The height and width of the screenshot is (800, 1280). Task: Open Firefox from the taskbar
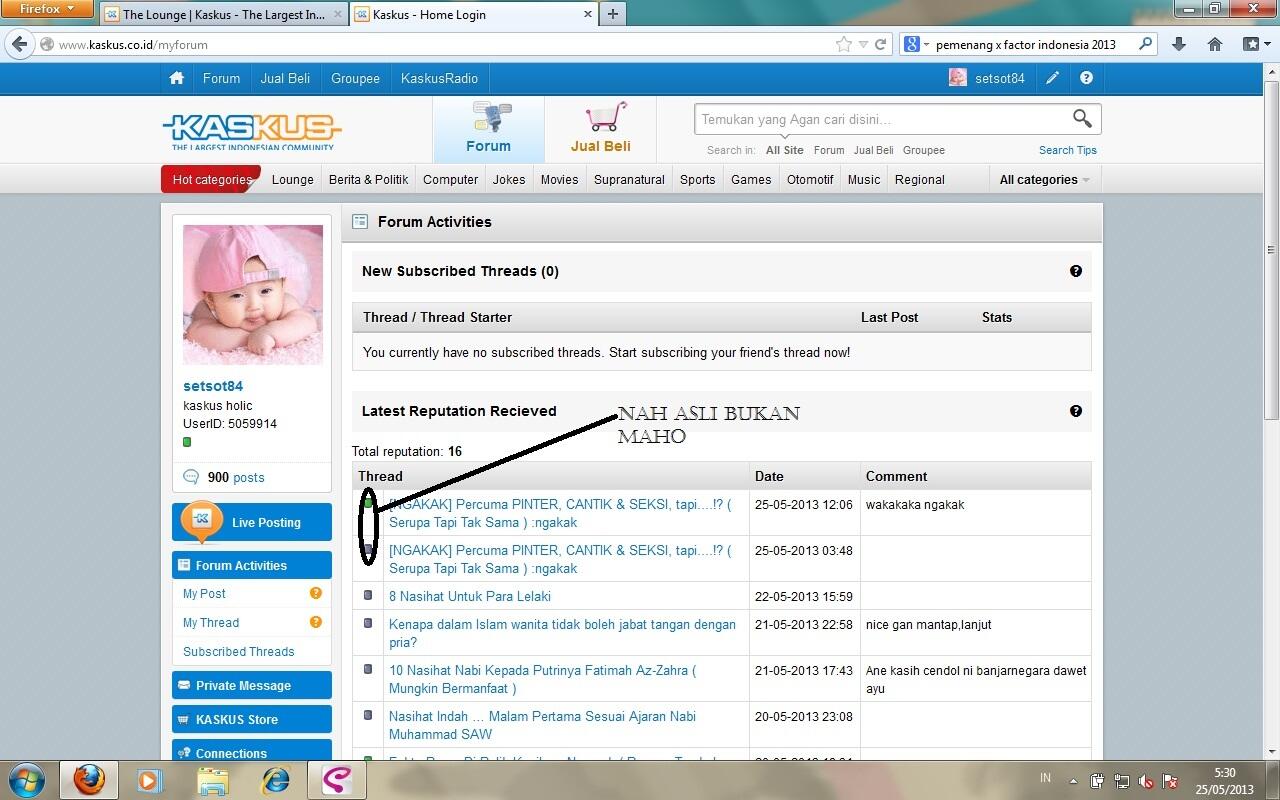pyautogui.click(x=88, y=780)
